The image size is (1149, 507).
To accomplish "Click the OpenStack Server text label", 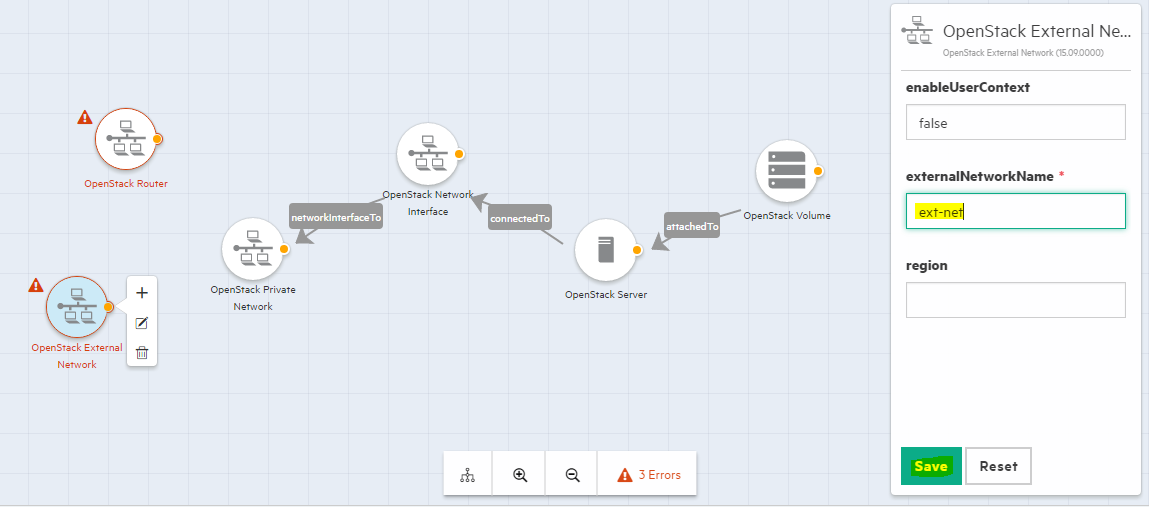I will coord(606,295).
